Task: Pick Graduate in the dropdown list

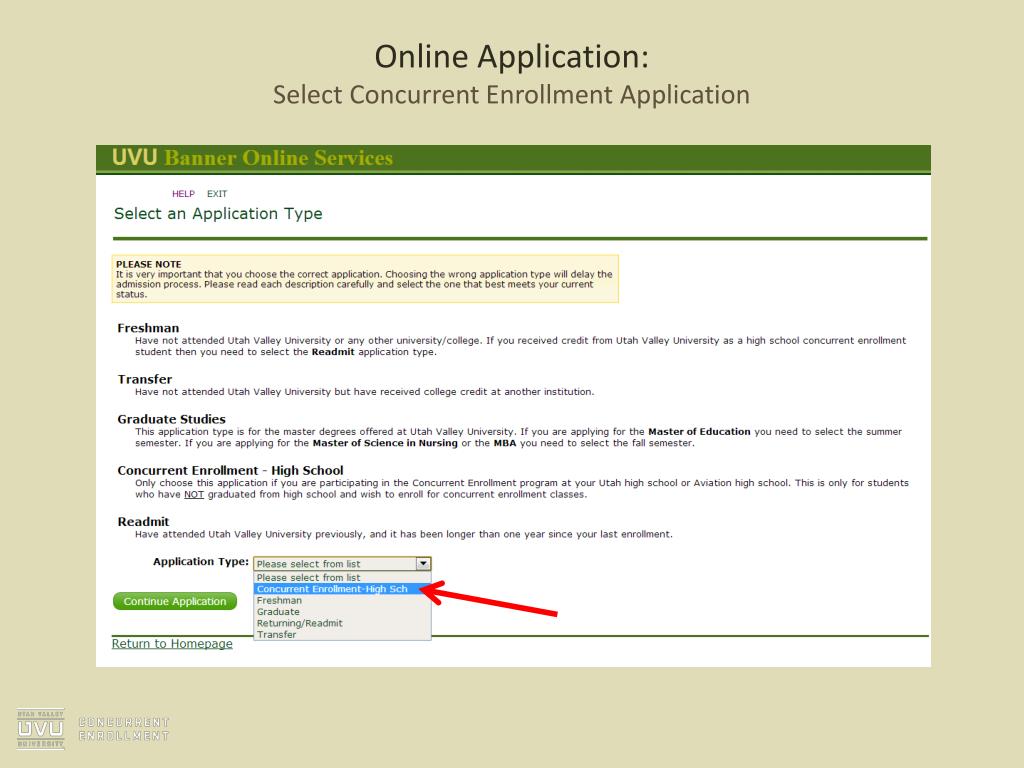Action: coord(342,612)
